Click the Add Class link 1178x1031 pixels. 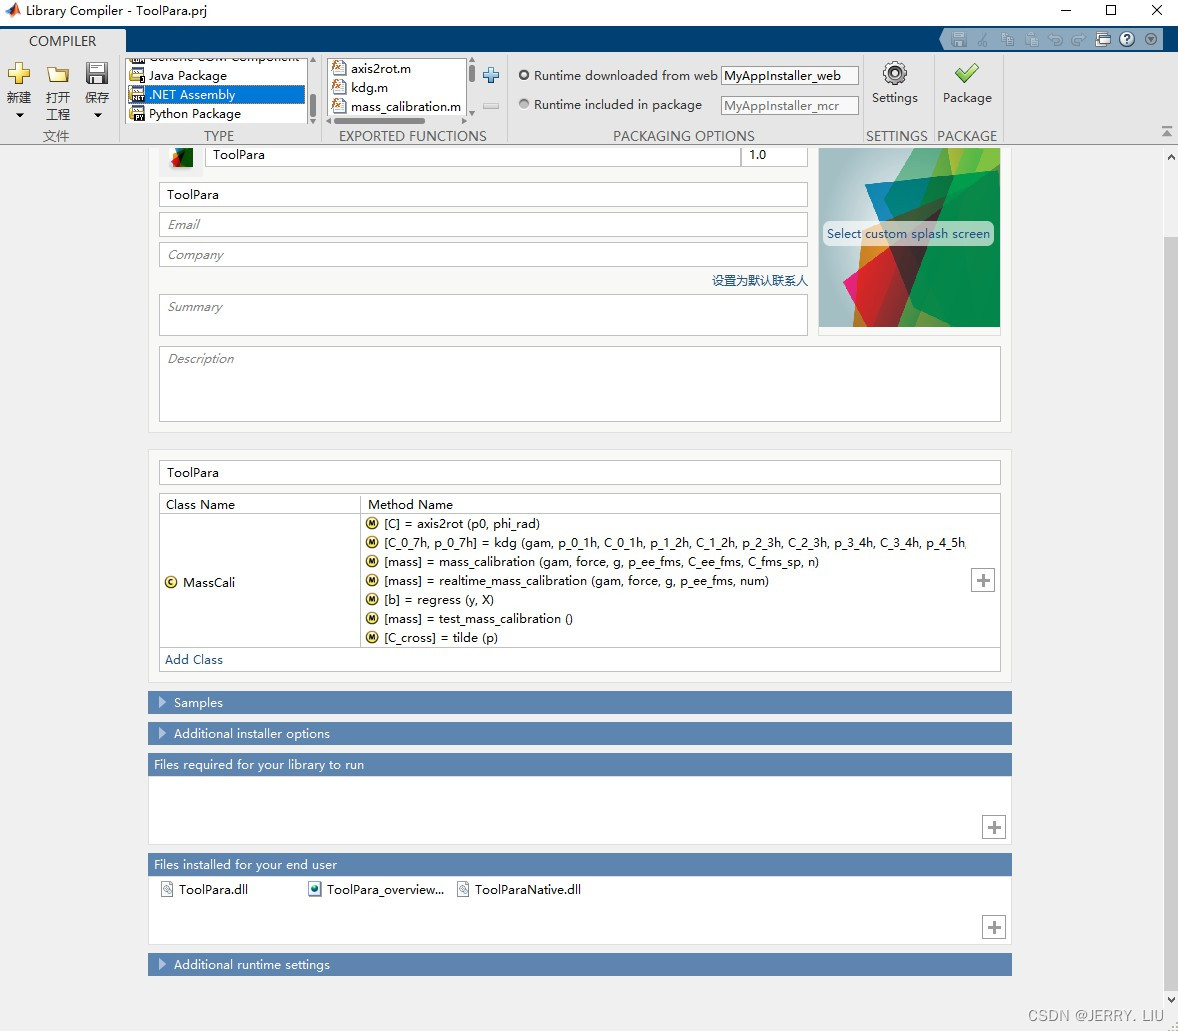click(x=194, y=660)
